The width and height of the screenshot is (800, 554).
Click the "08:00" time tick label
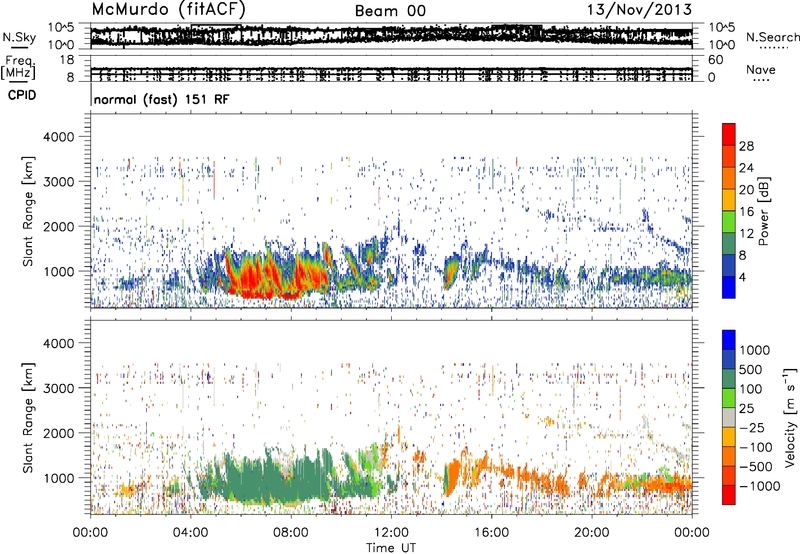click(x=290, y=533)
